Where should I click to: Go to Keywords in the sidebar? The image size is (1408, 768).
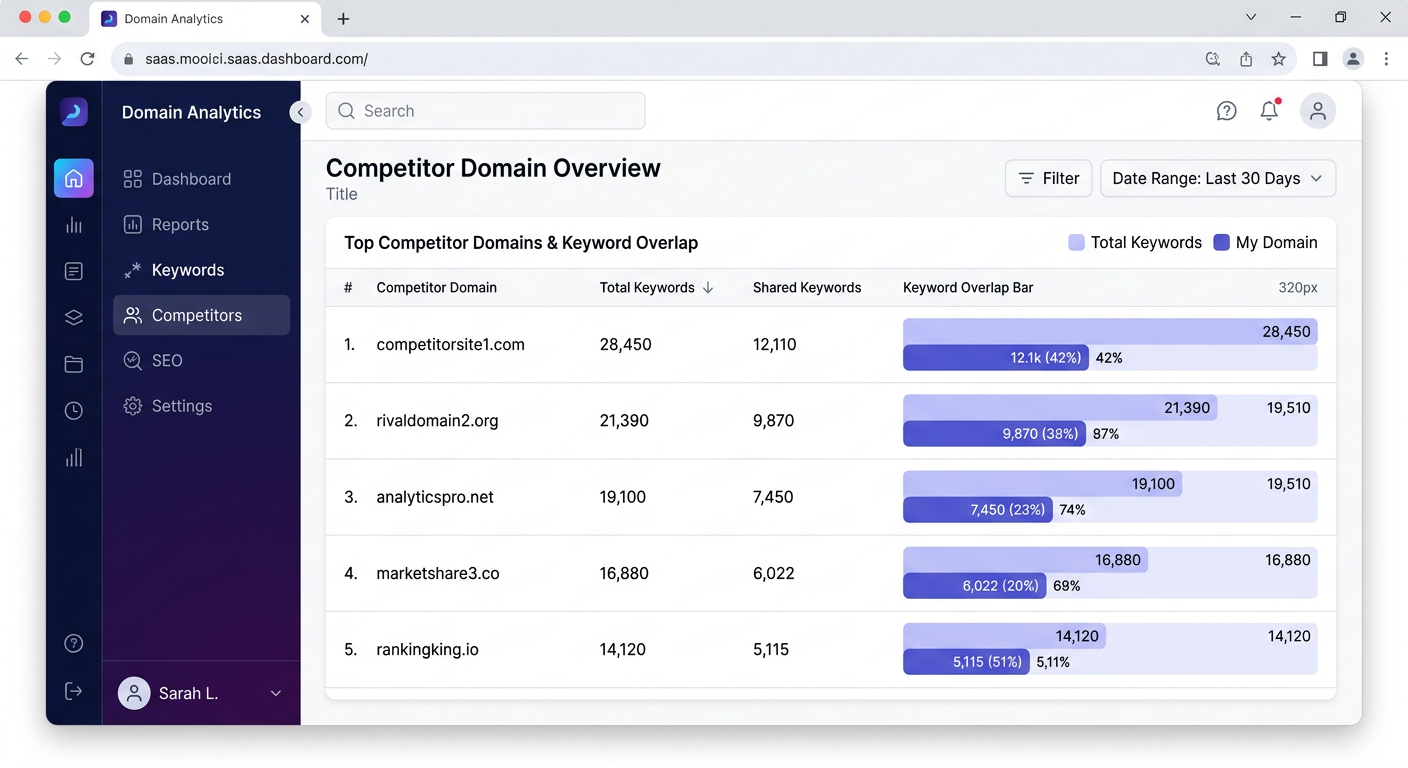coord(202,270)
